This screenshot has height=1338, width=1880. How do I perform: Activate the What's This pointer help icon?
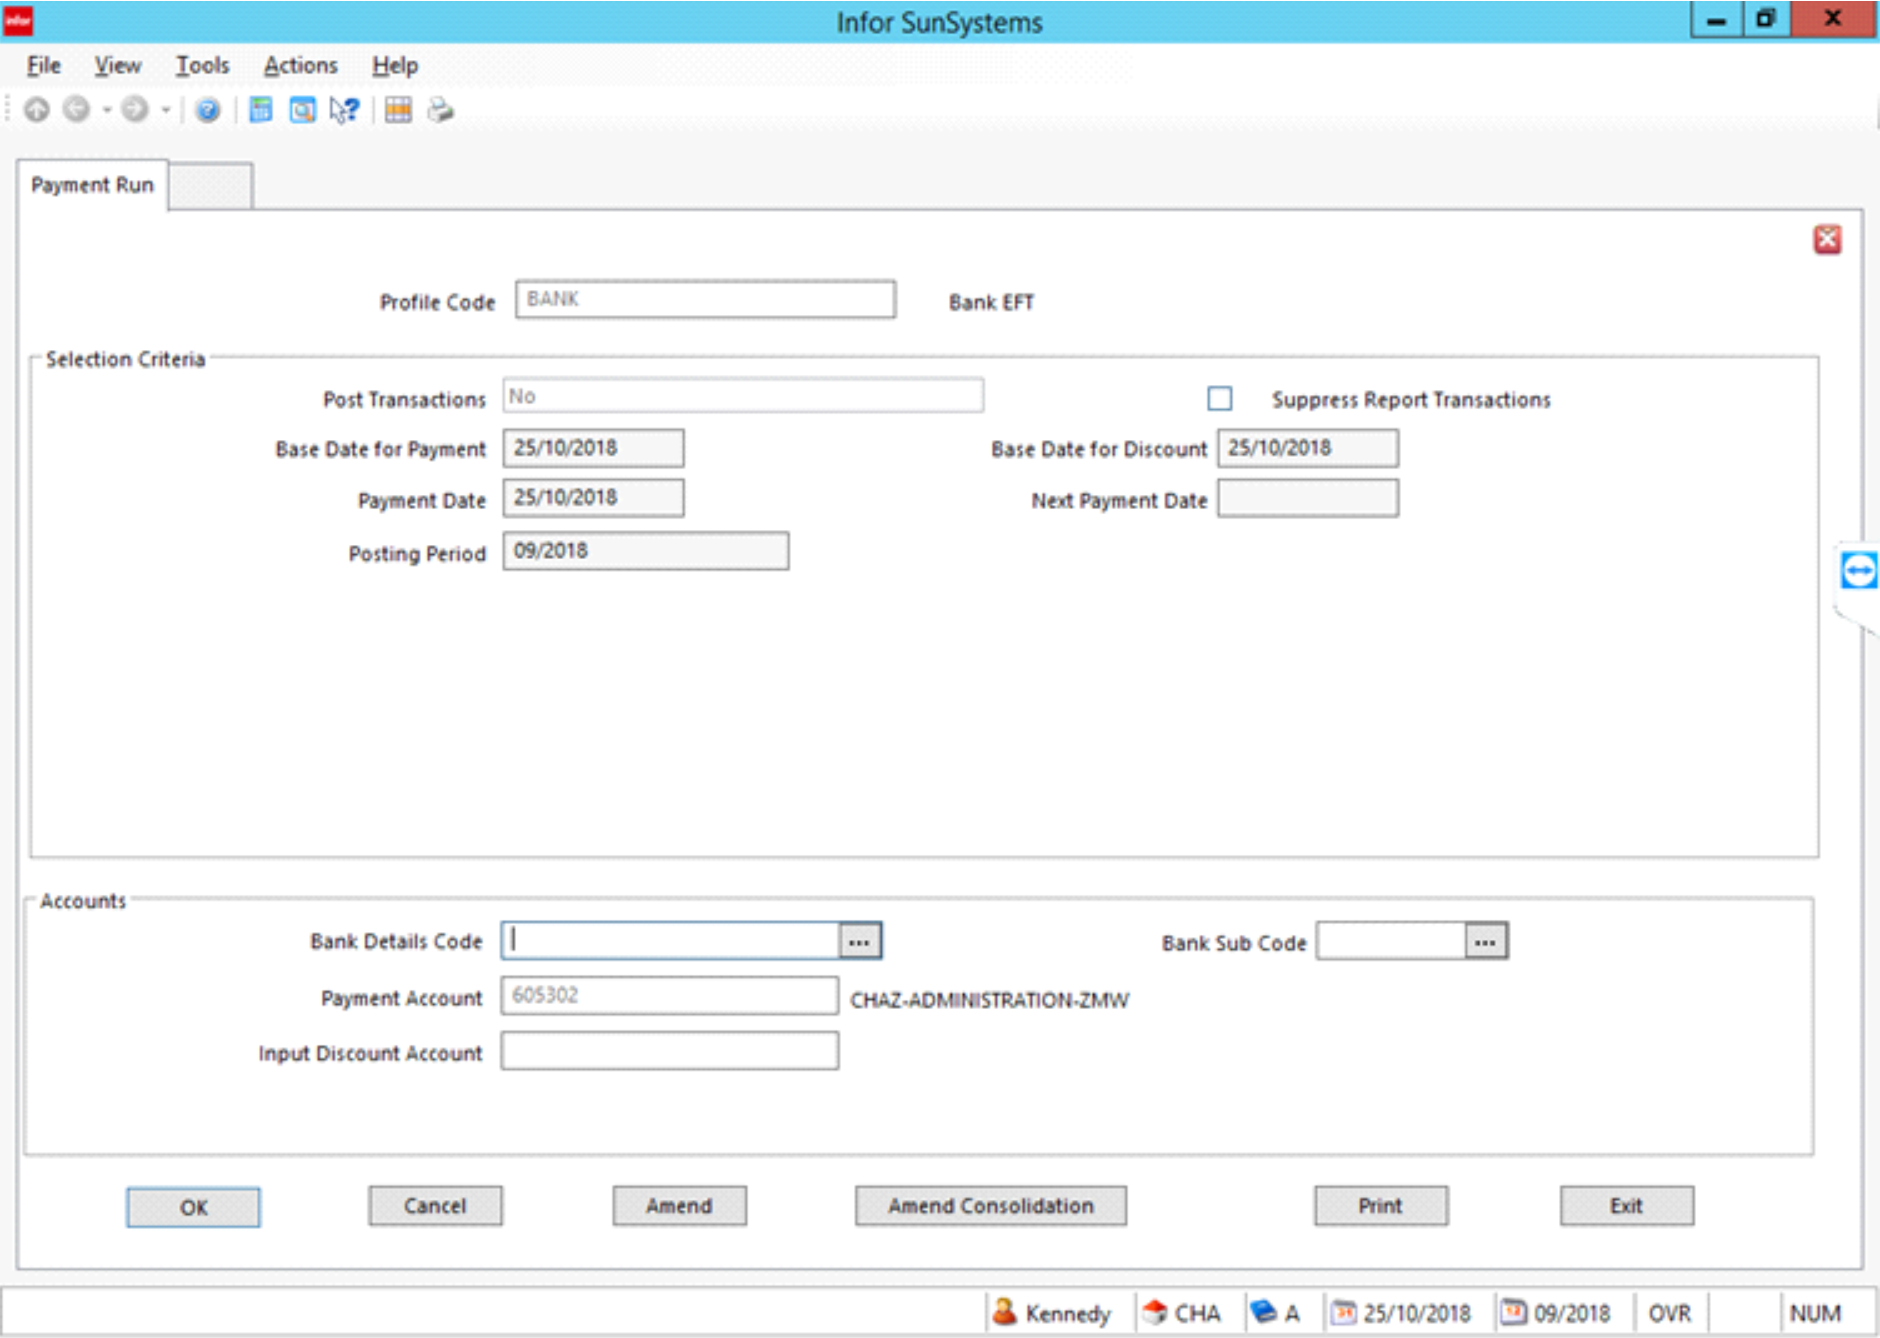[x=344, y=110]
